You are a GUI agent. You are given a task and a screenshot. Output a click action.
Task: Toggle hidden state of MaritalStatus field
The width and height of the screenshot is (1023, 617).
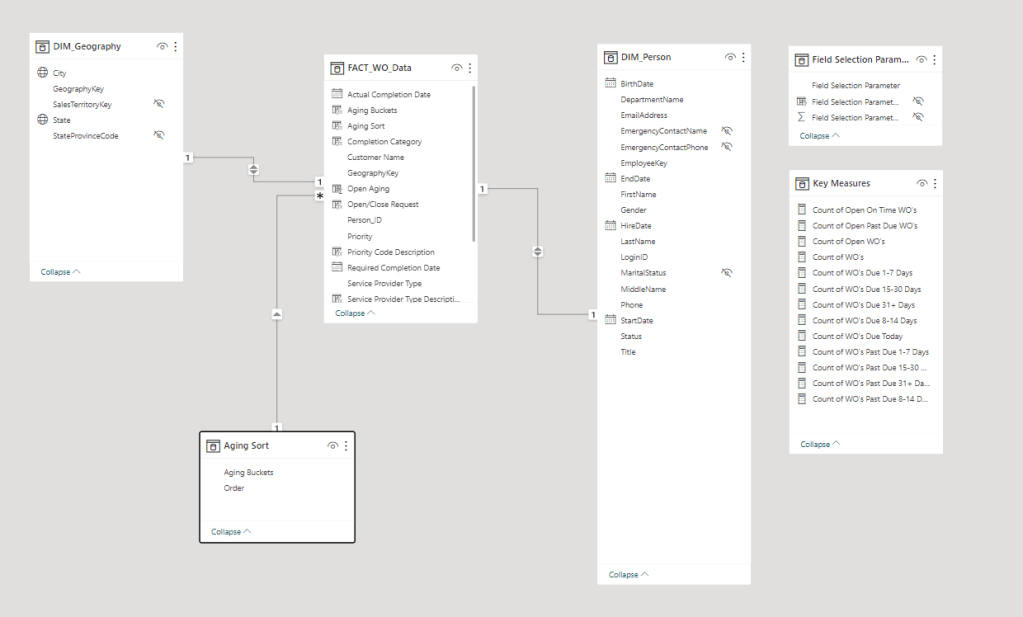coord(727,273)
